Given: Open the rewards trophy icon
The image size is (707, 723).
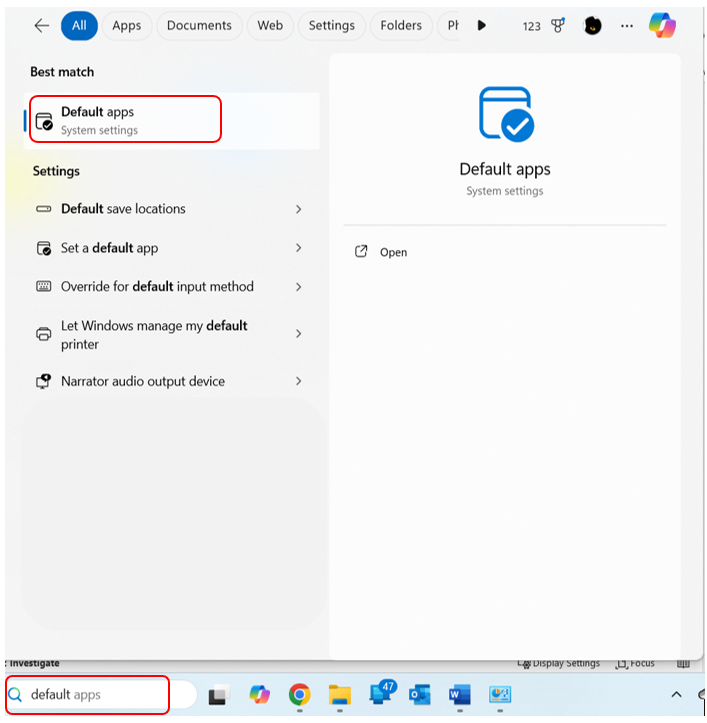Looking at the screenshot, I should point(558,25).
